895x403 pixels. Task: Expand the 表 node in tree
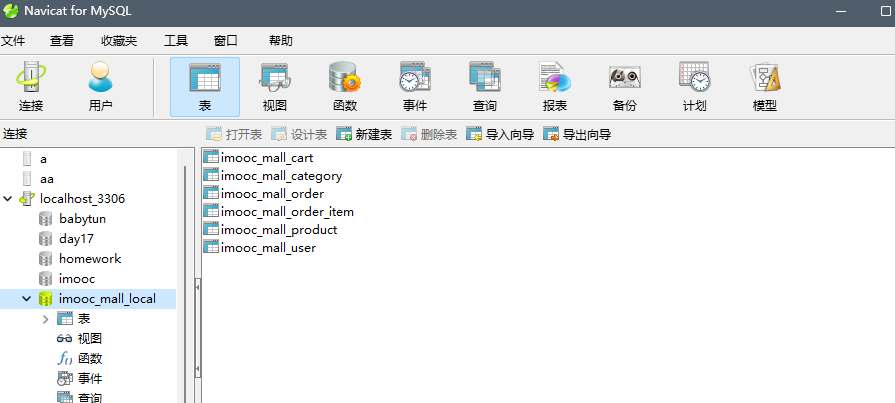tap(46, 319)
